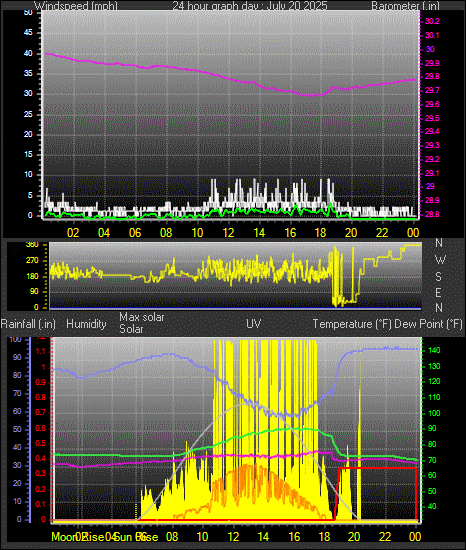466x550 pixels.
Task: Click the '29.7' barometer scale value
Action: [x=432, y=90]
